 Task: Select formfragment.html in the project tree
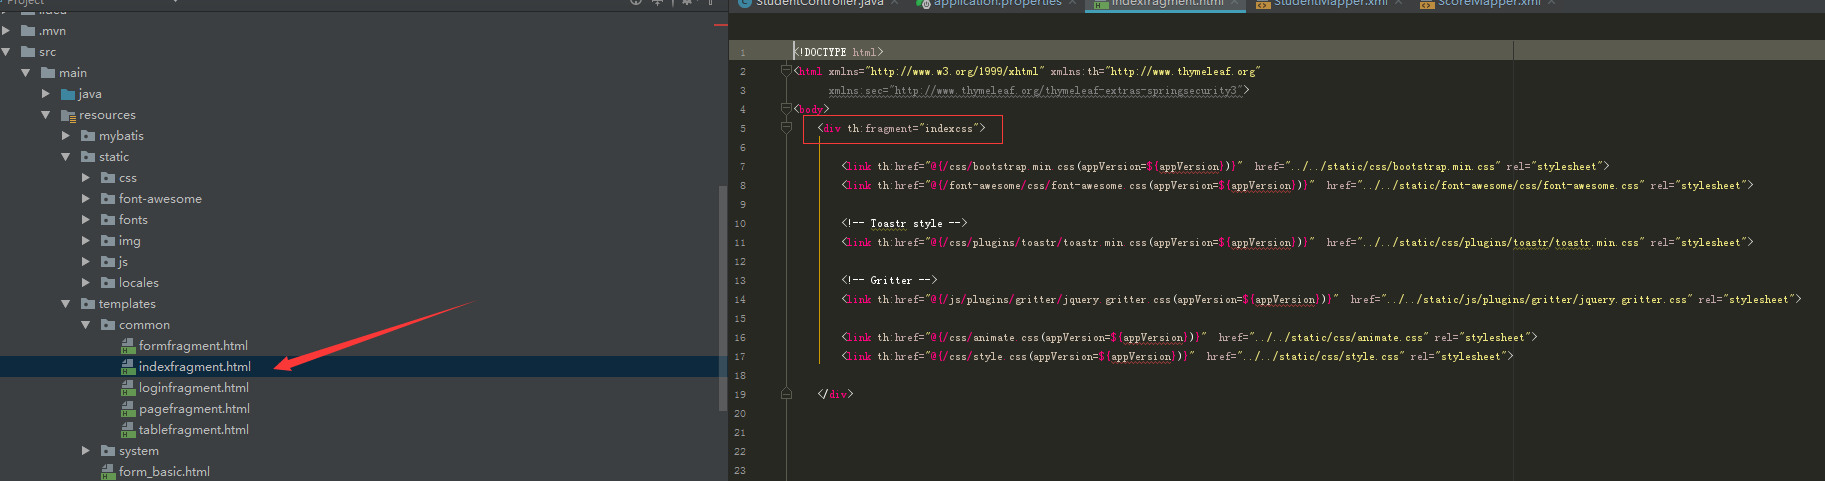click(193, 346)
